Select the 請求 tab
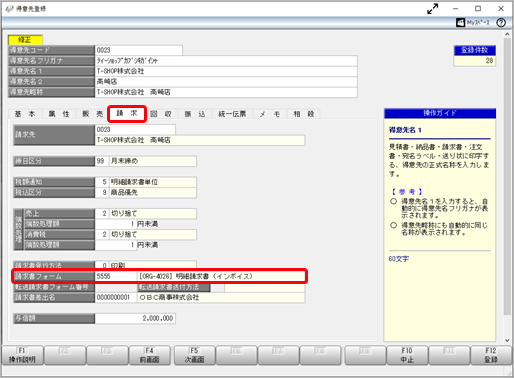This screenshot has height=378, width=514. (x=127, y=114)
